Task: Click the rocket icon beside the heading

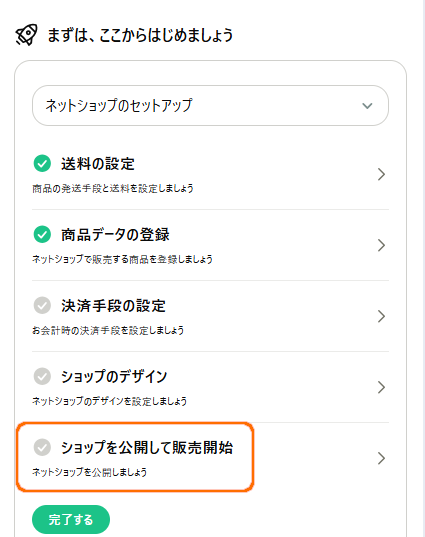Action: point(26,35)
